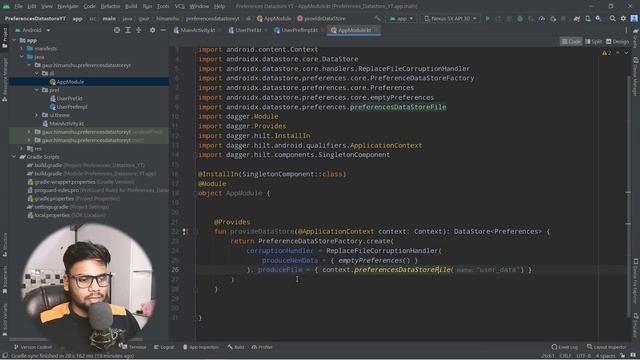640x360 pixels.
Task: Open the Build menu
Action: (x=131, y=6)
